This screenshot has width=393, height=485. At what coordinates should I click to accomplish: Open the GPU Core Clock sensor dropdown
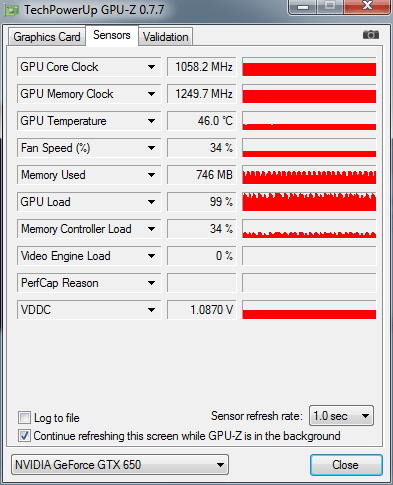(151, 67)
